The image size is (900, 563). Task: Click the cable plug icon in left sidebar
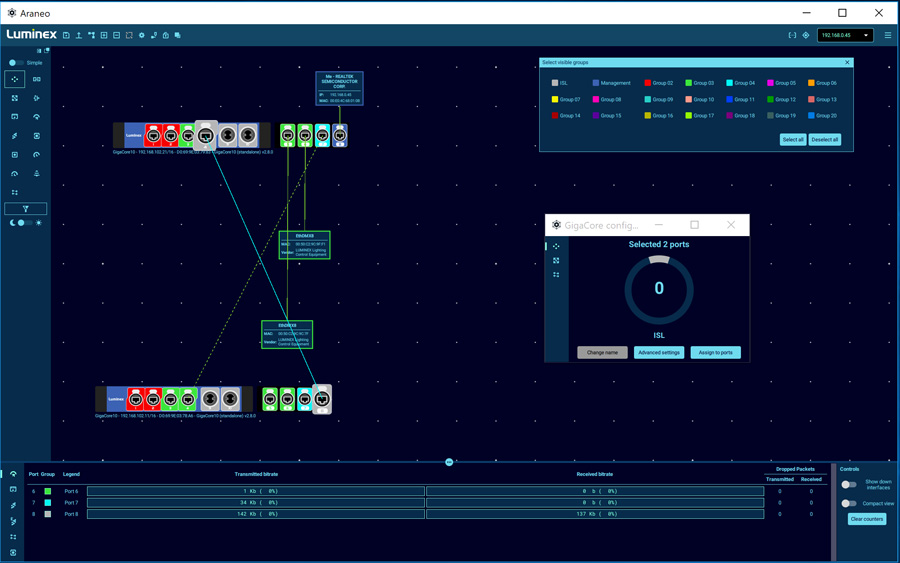click(x=15, y=136)
